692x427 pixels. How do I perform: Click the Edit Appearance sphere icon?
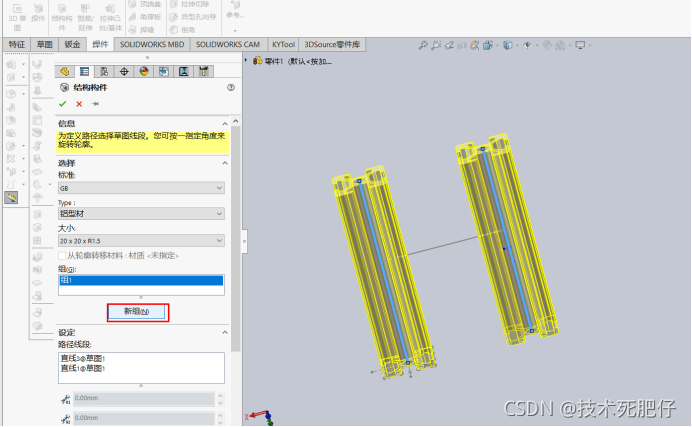point(547,45)
